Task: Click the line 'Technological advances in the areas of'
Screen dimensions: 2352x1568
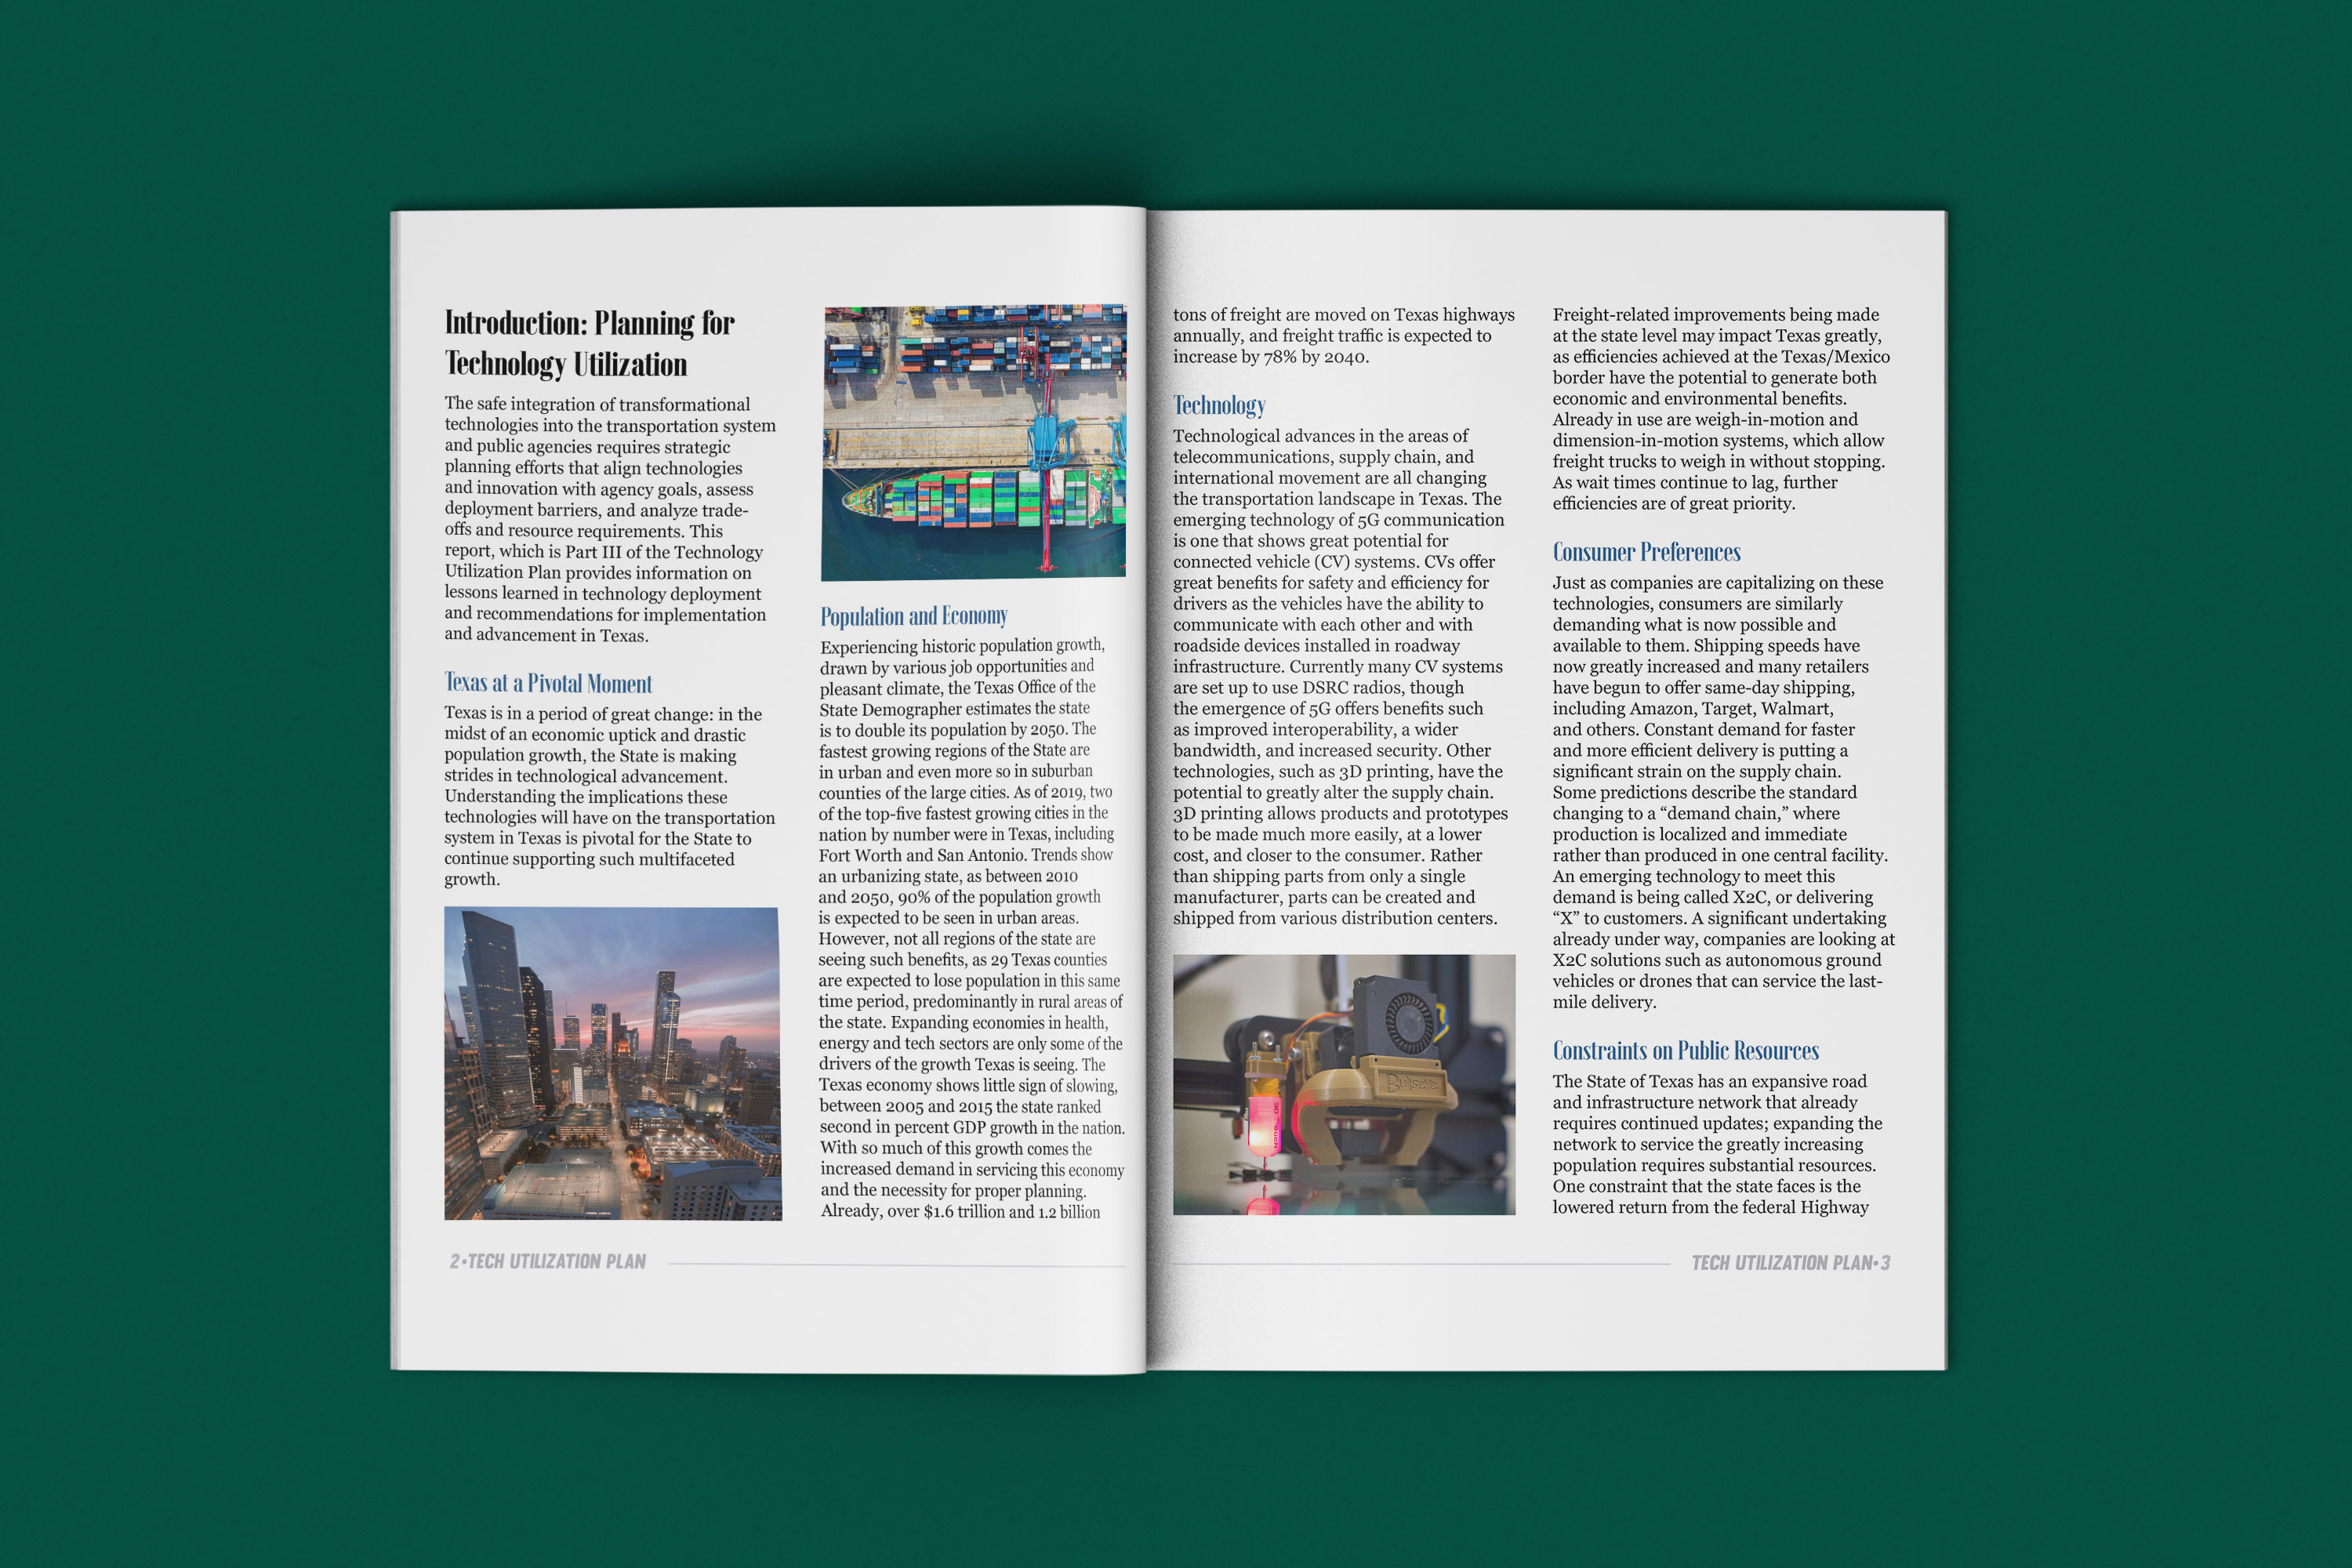Action: [x=1320, y=436]
